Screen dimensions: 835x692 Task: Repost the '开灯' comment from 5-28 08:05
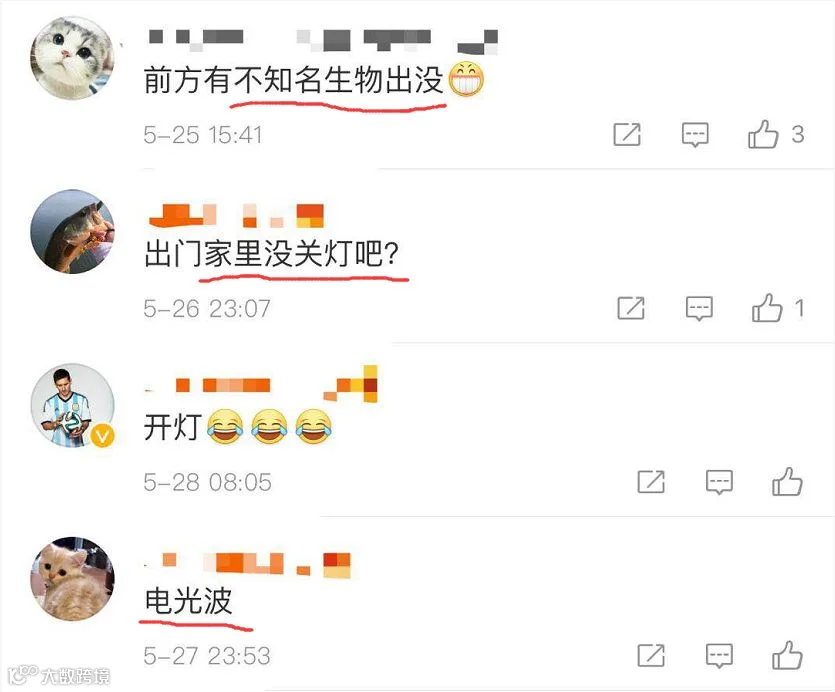click(x=651, y=482)
